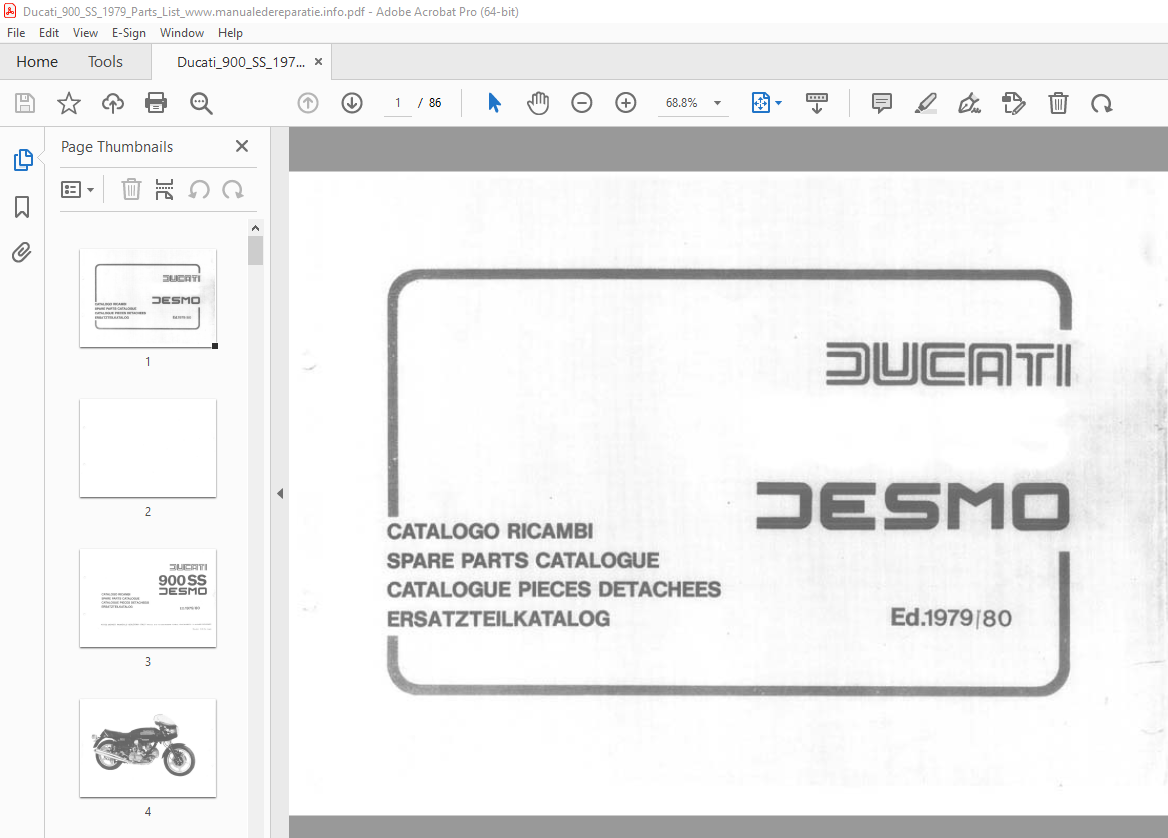Close the Ducati_900_SS document tab
This screenshot has width=1168, height=838.
pos(318,62)
